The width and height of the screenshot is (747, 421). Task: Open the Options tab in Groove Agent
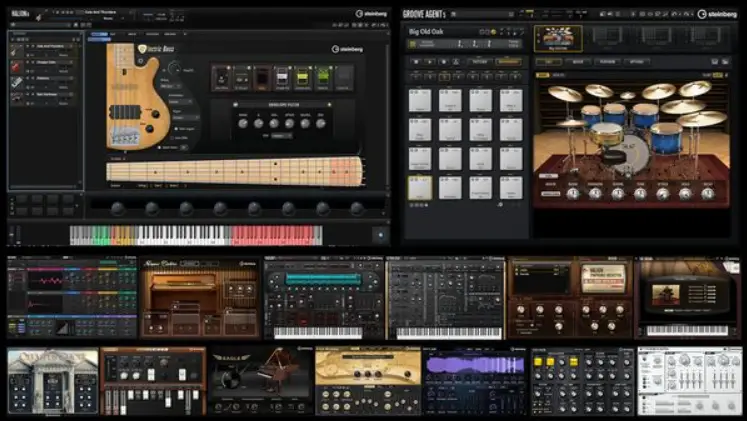point(636,61)
